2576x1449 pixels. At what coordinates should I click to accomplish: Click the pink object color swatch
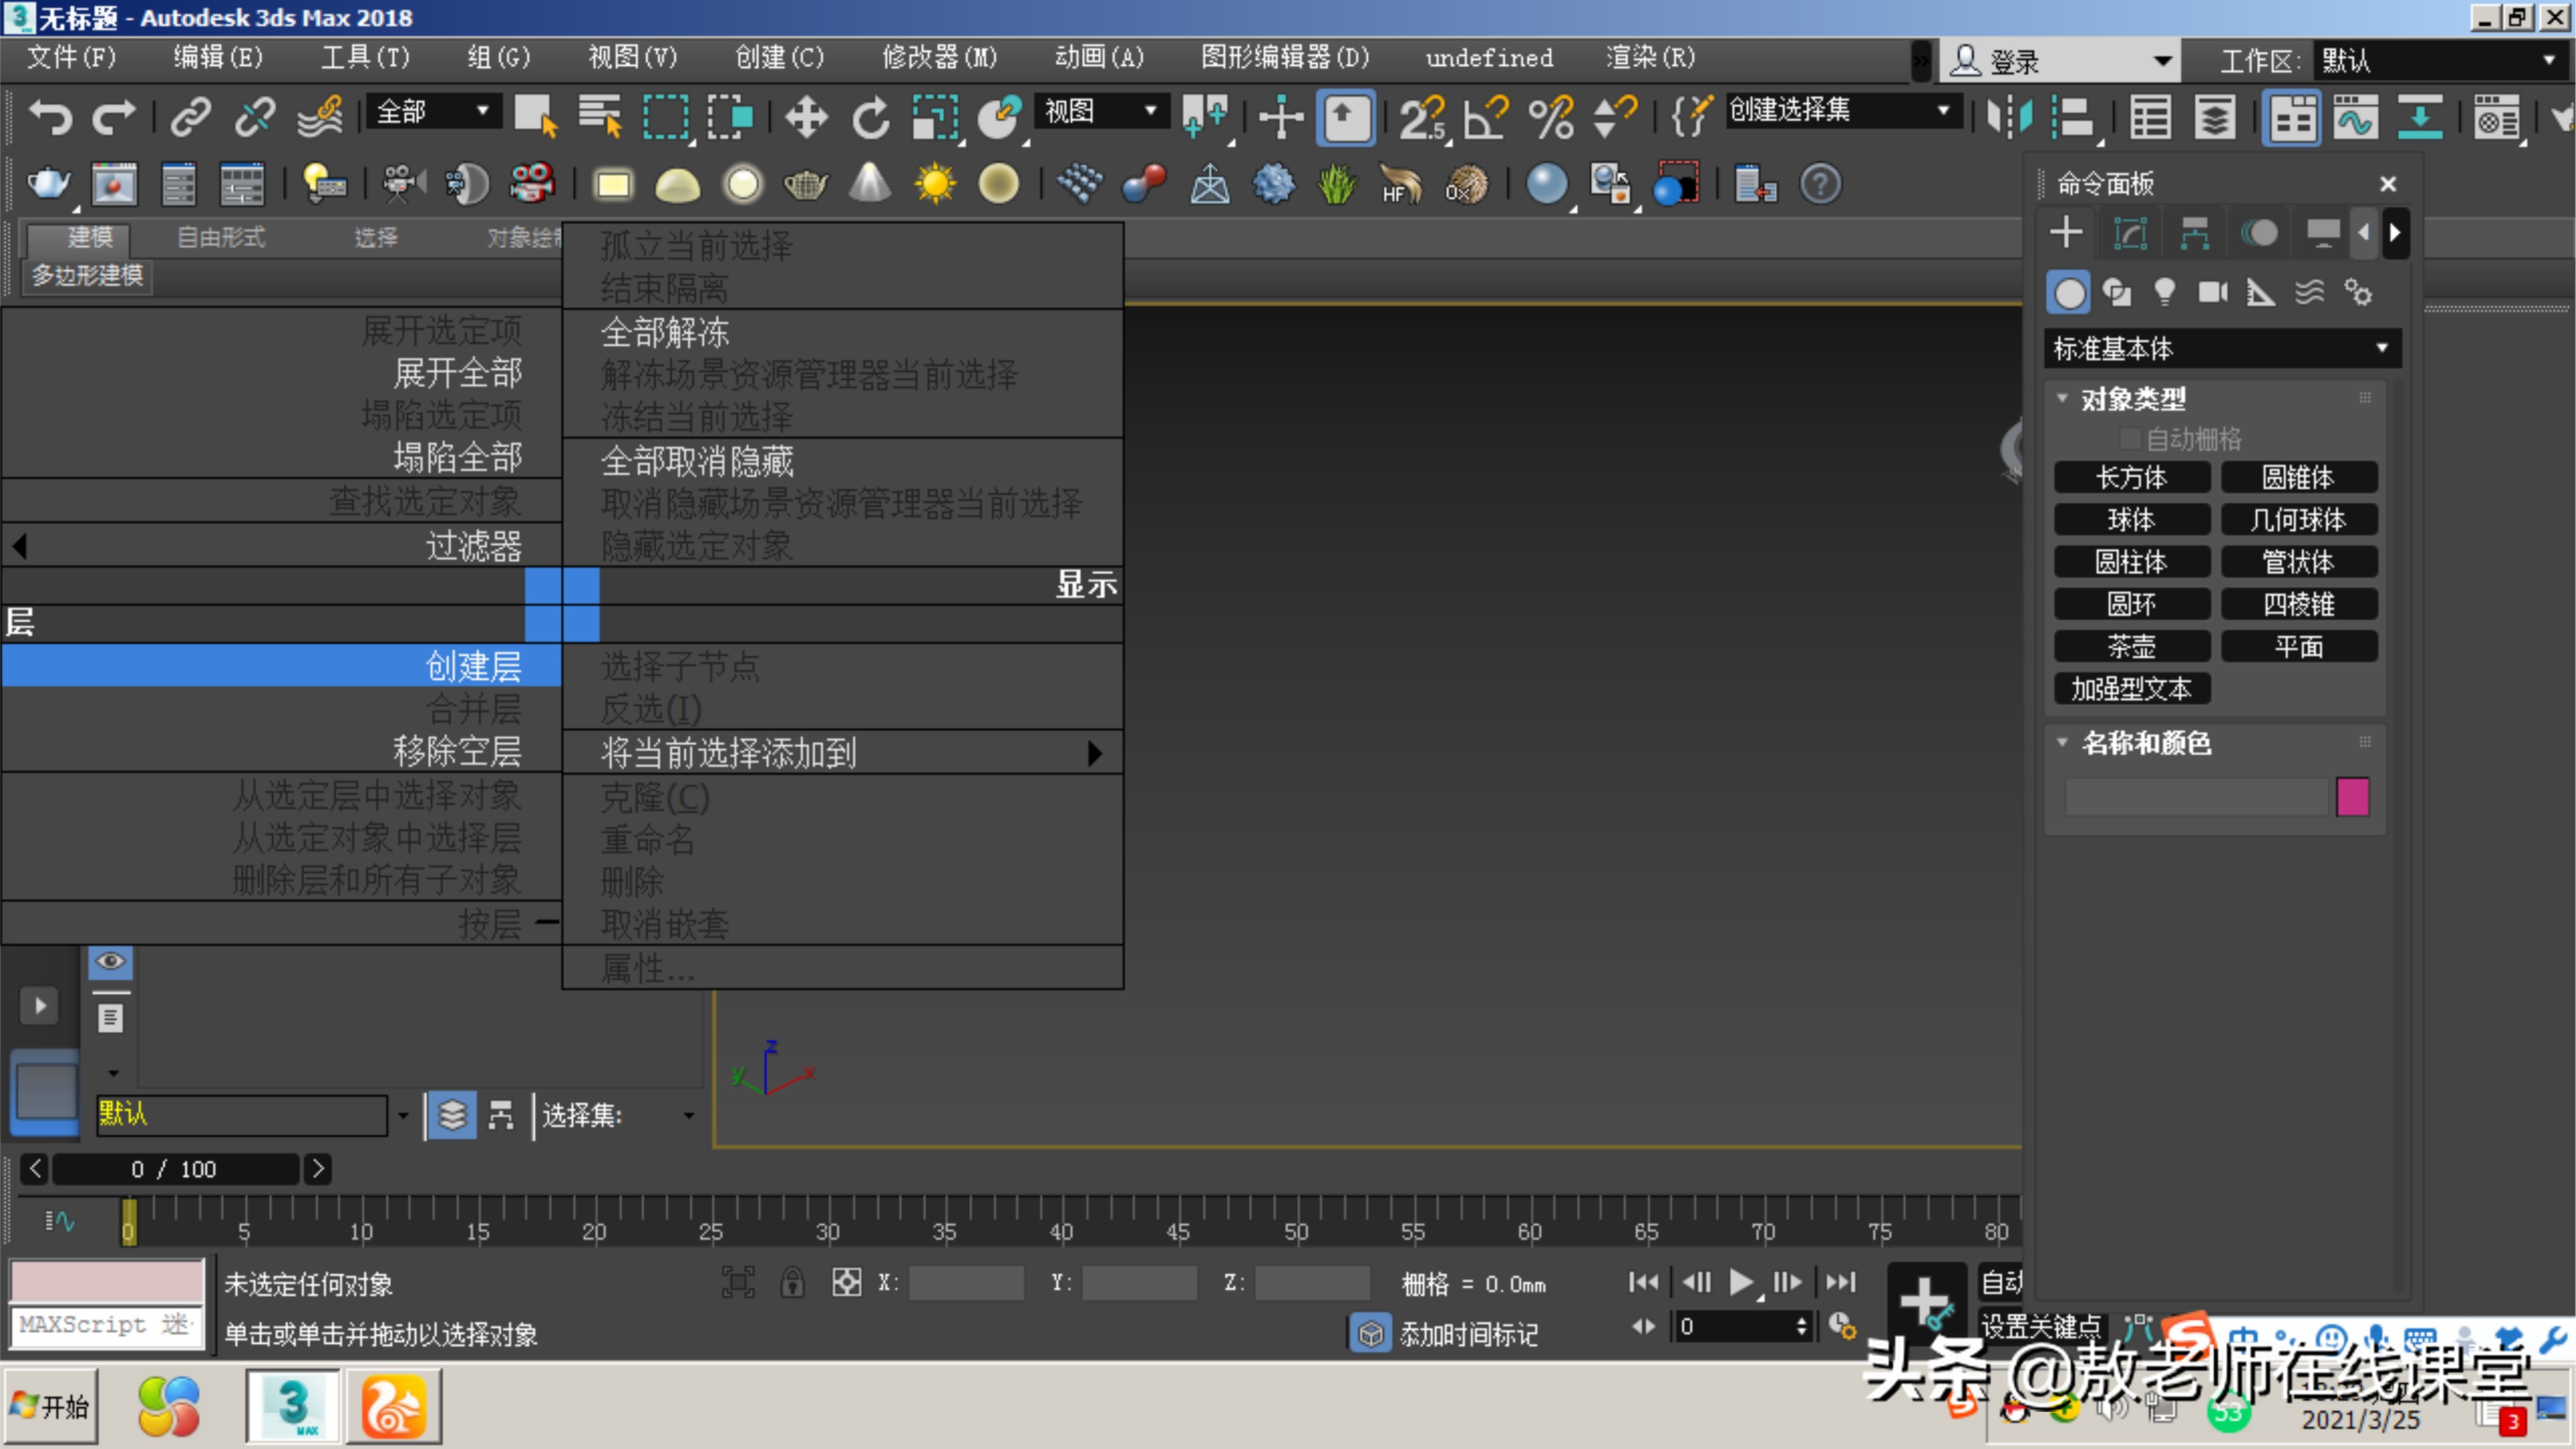(x=2355, y=797)
